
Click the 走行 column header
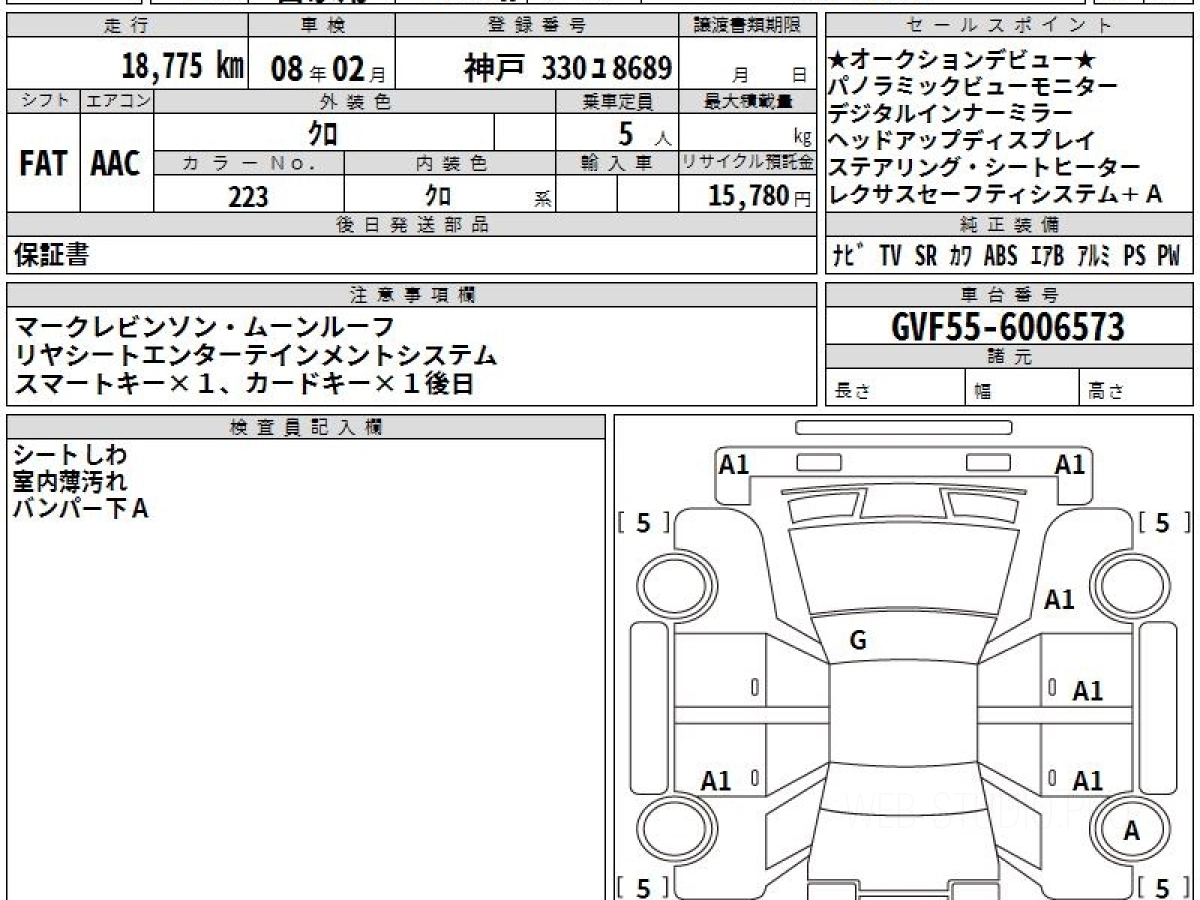pyautogui.click(x=127, y=26)
